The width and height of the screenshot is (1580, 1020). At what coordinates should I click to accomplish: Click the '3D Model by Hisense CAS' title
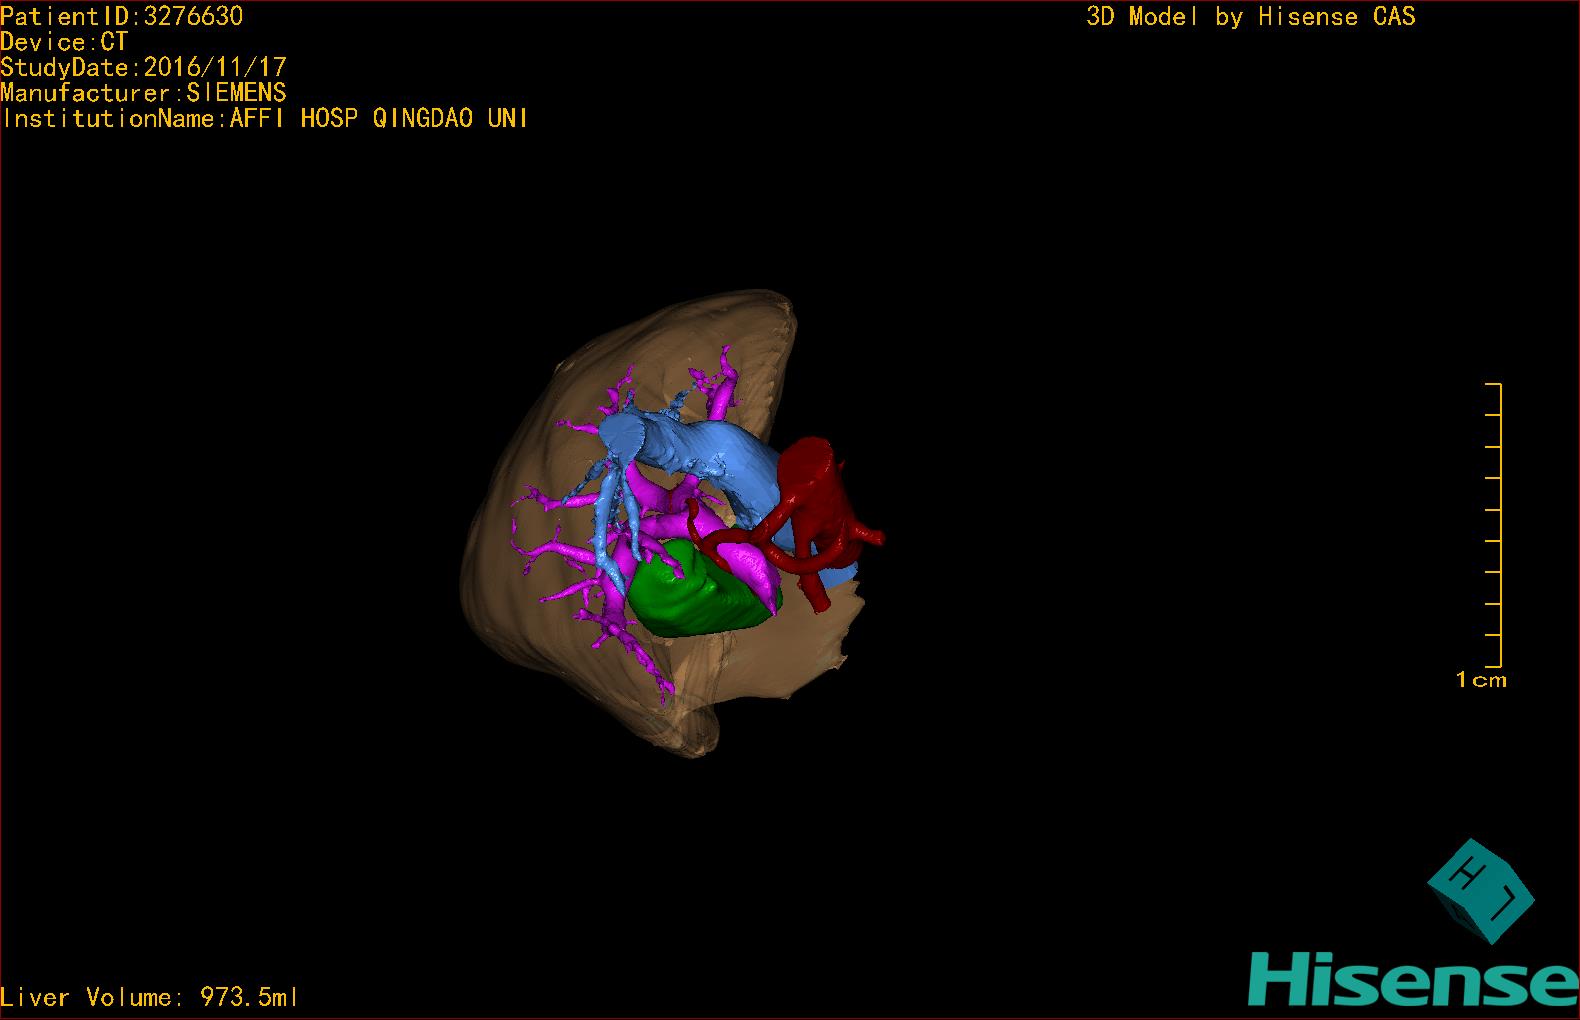(x=1251, y=16)
